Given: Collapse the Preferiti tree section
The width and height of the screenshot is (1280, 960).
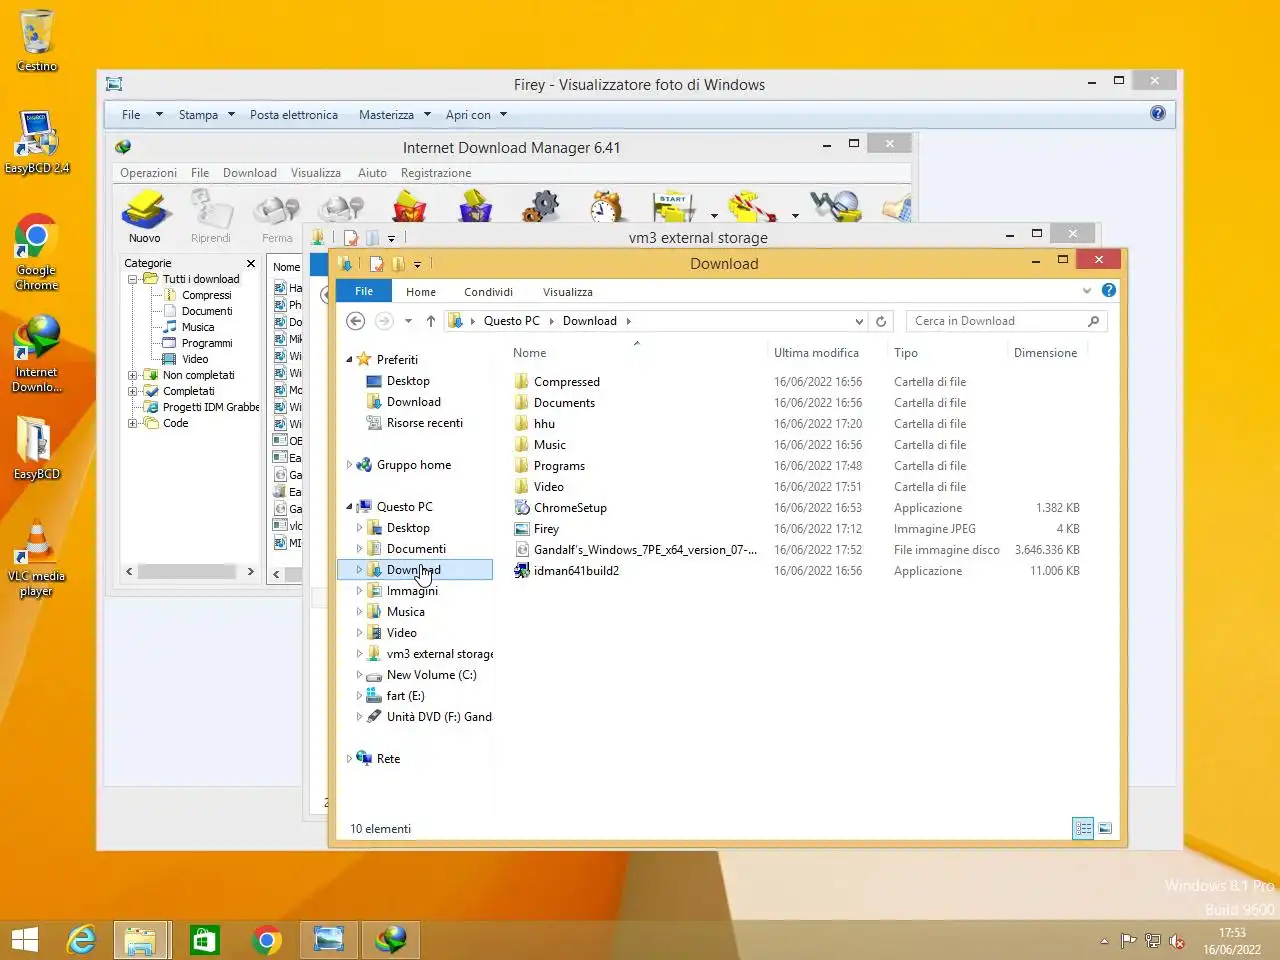Looking at the screenshot, I should [349, 360].
